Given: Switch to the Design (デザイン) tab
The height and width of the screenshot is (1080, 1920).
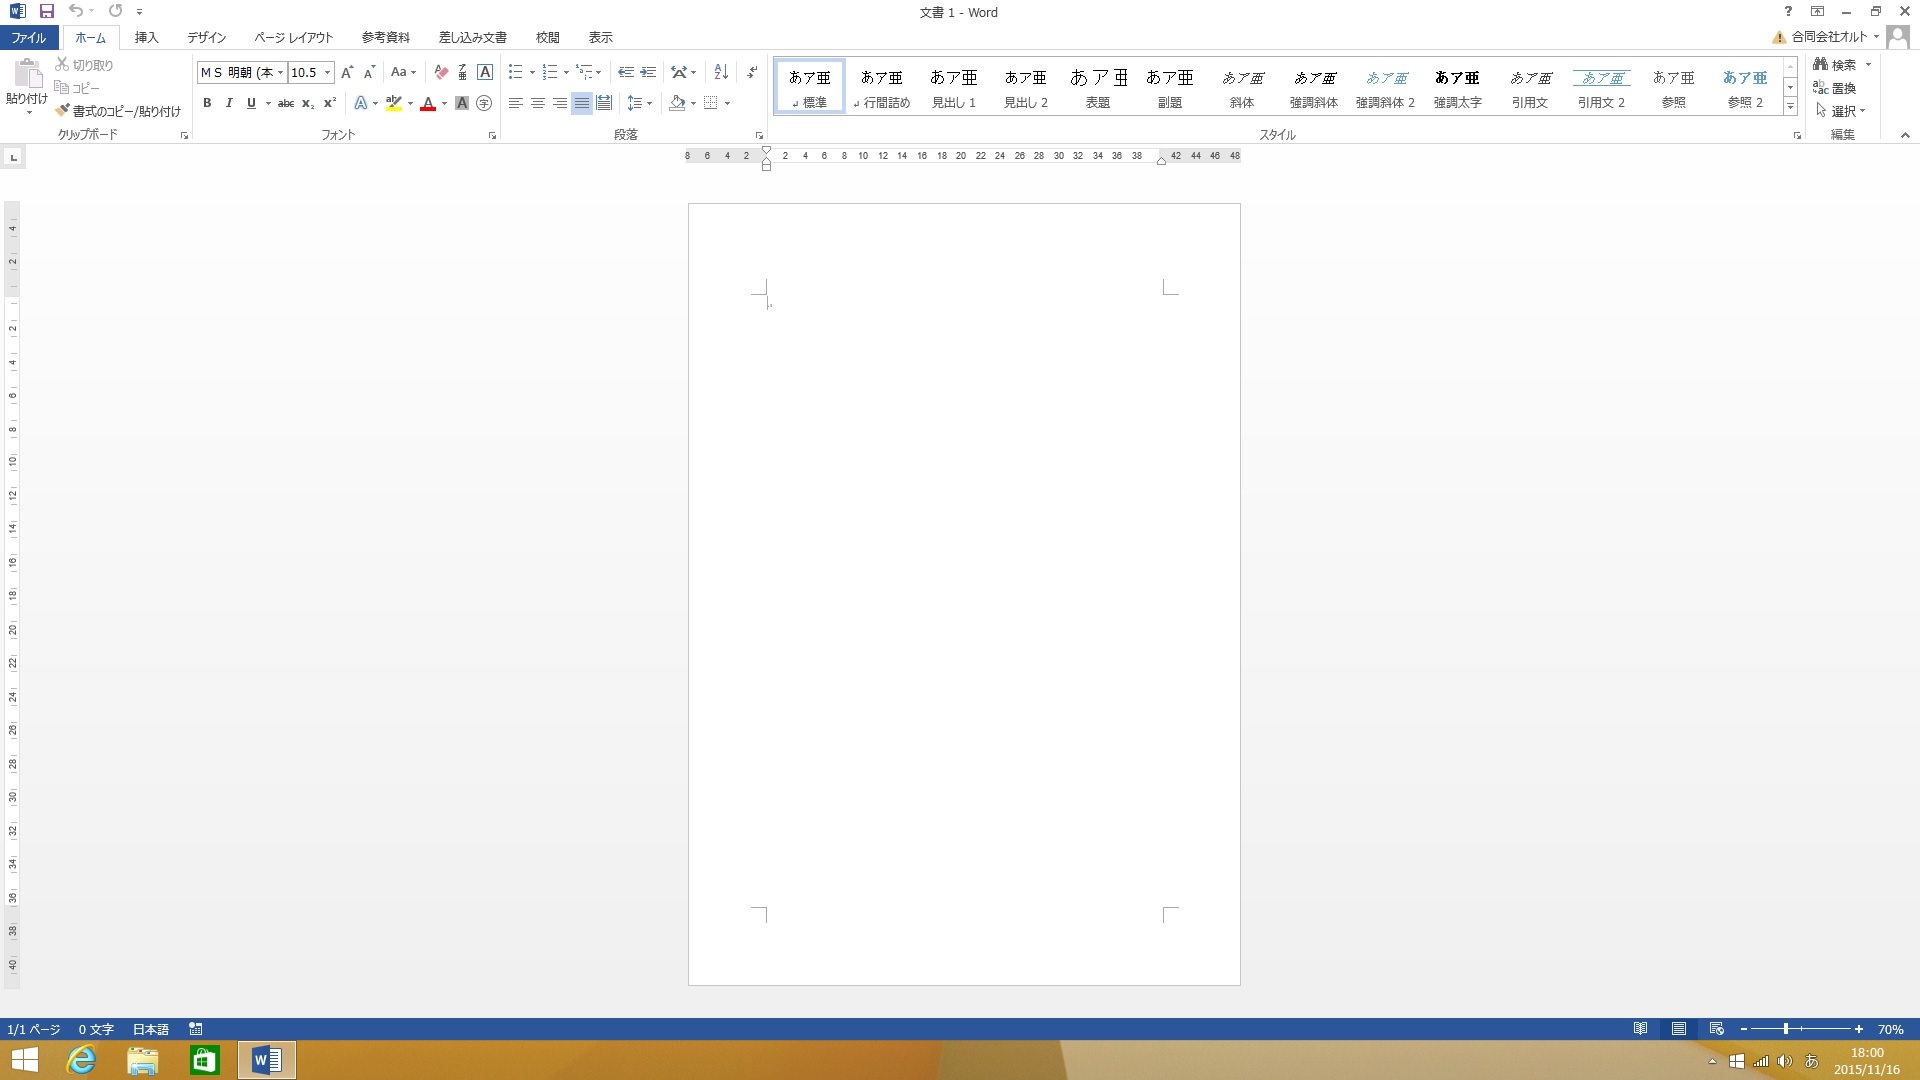Looking at the screenshot, I should click(207, 37).
